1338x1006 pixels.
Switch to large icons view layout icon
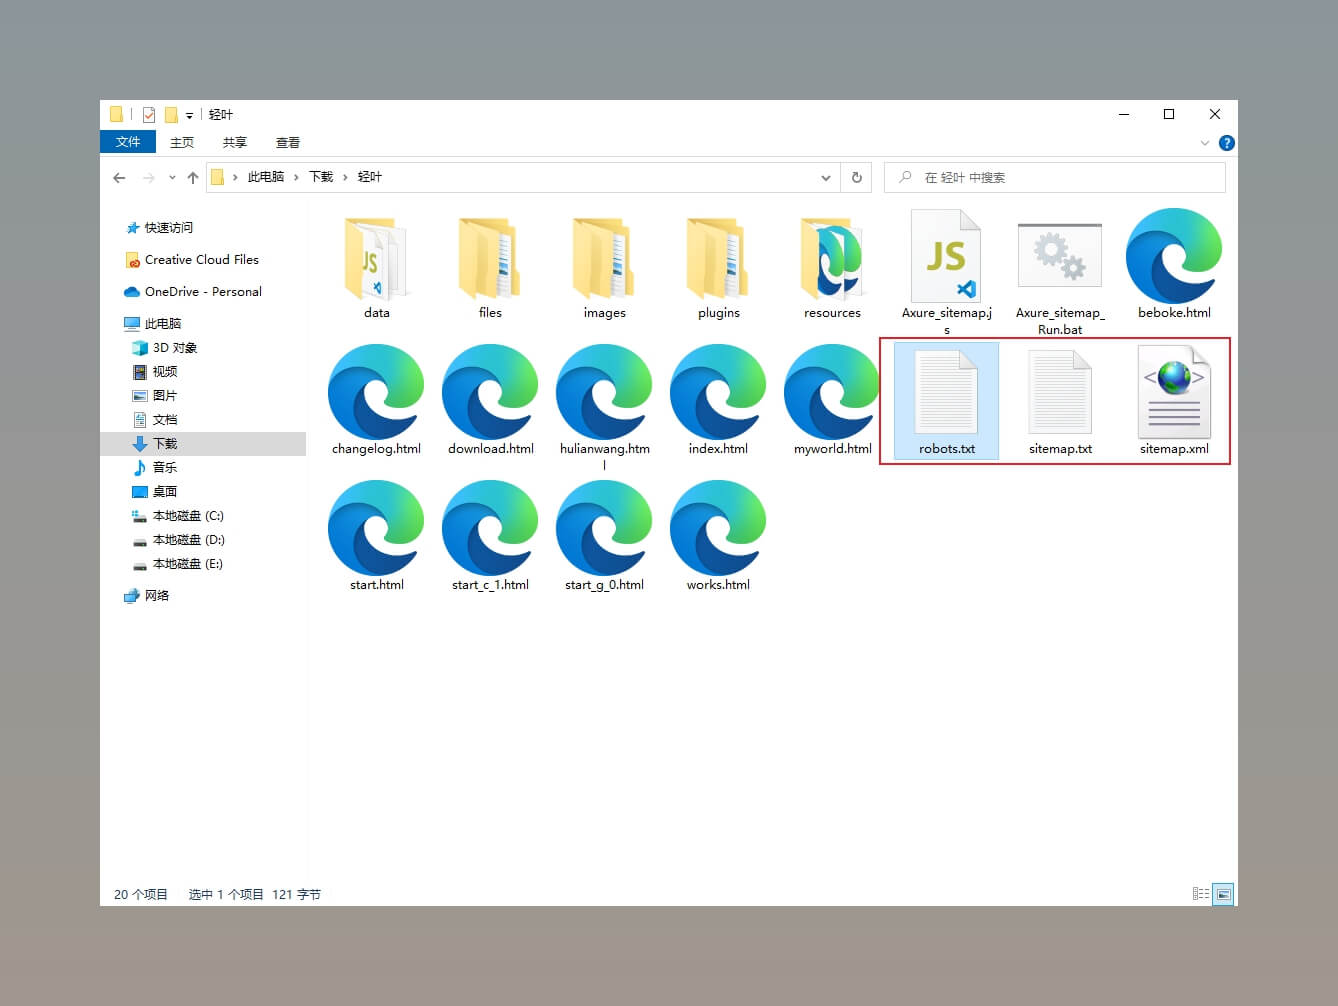(x=1223, y=894)
